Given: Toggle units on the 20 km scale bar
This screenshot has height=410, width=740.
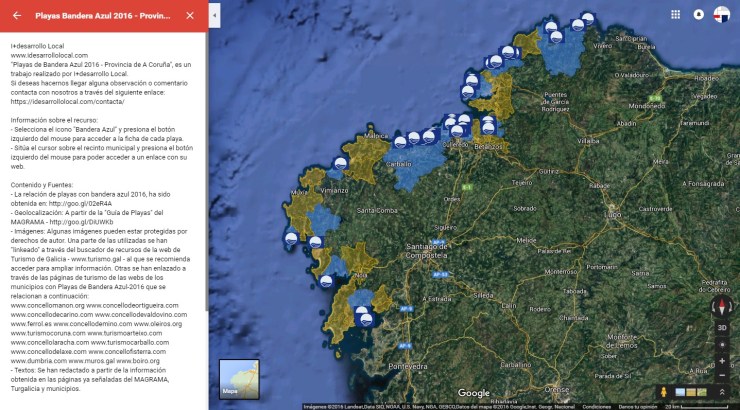Looking at the screenshot, I should click(696, 406).
